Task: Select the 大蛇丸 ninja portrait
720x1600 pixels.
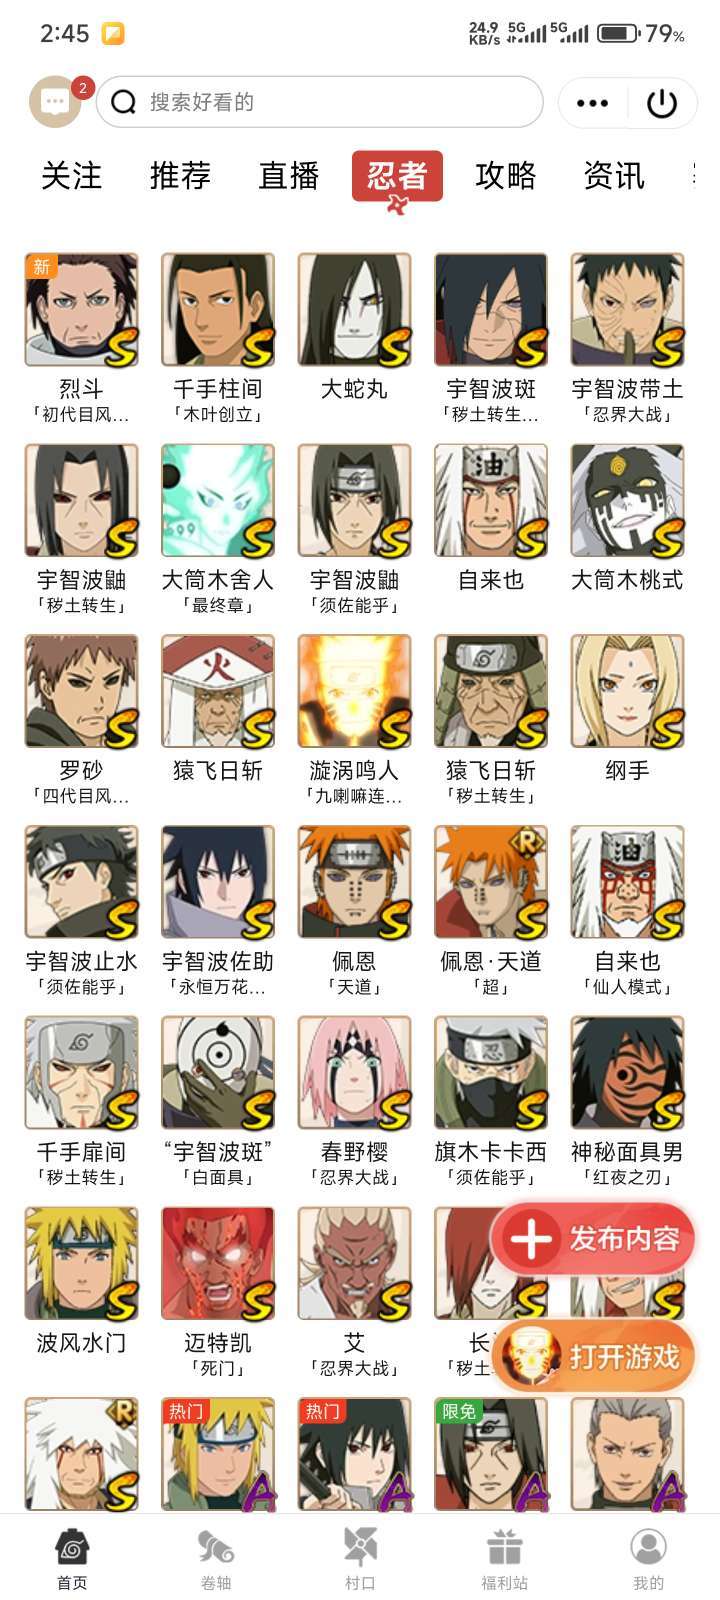Action: [x=355, y=310]
